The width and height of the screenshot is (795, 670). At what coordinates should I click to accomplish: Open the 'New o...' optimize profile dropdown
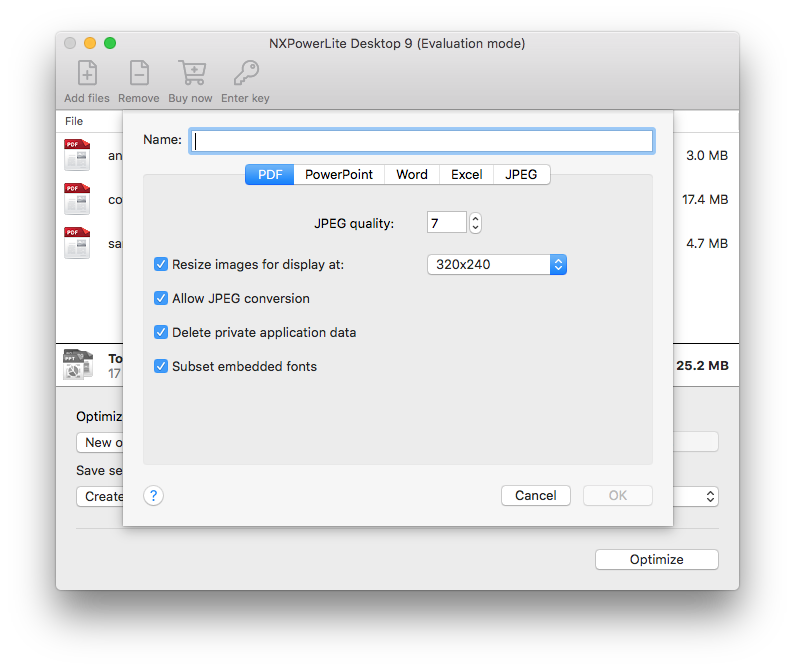[x=100, y=442]
